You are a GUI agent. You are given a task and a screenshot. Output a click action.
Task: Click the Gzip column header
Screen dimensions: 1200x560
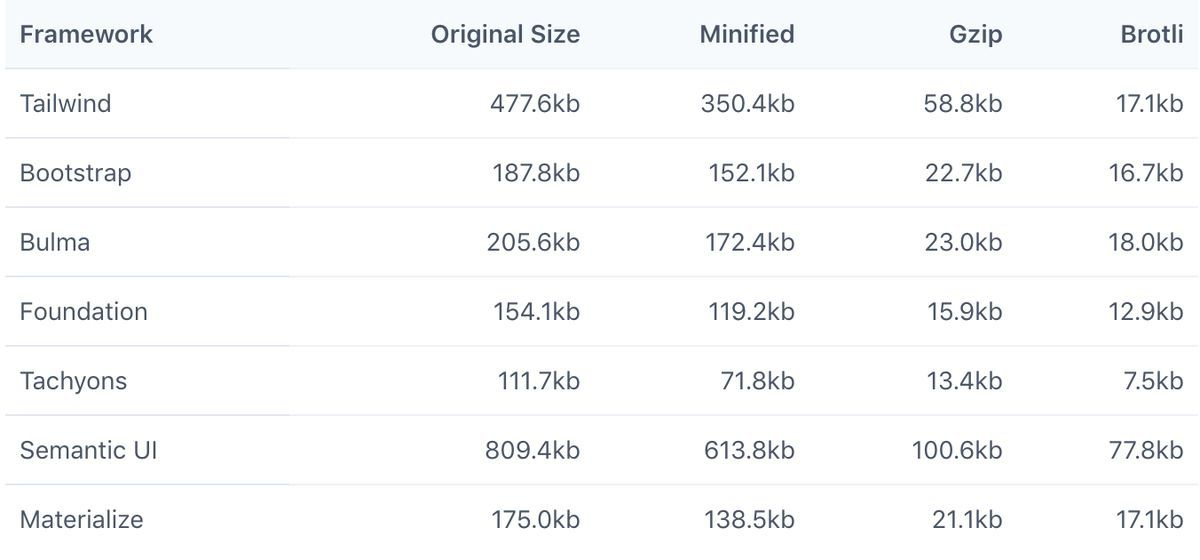click(x=973, y=35)
